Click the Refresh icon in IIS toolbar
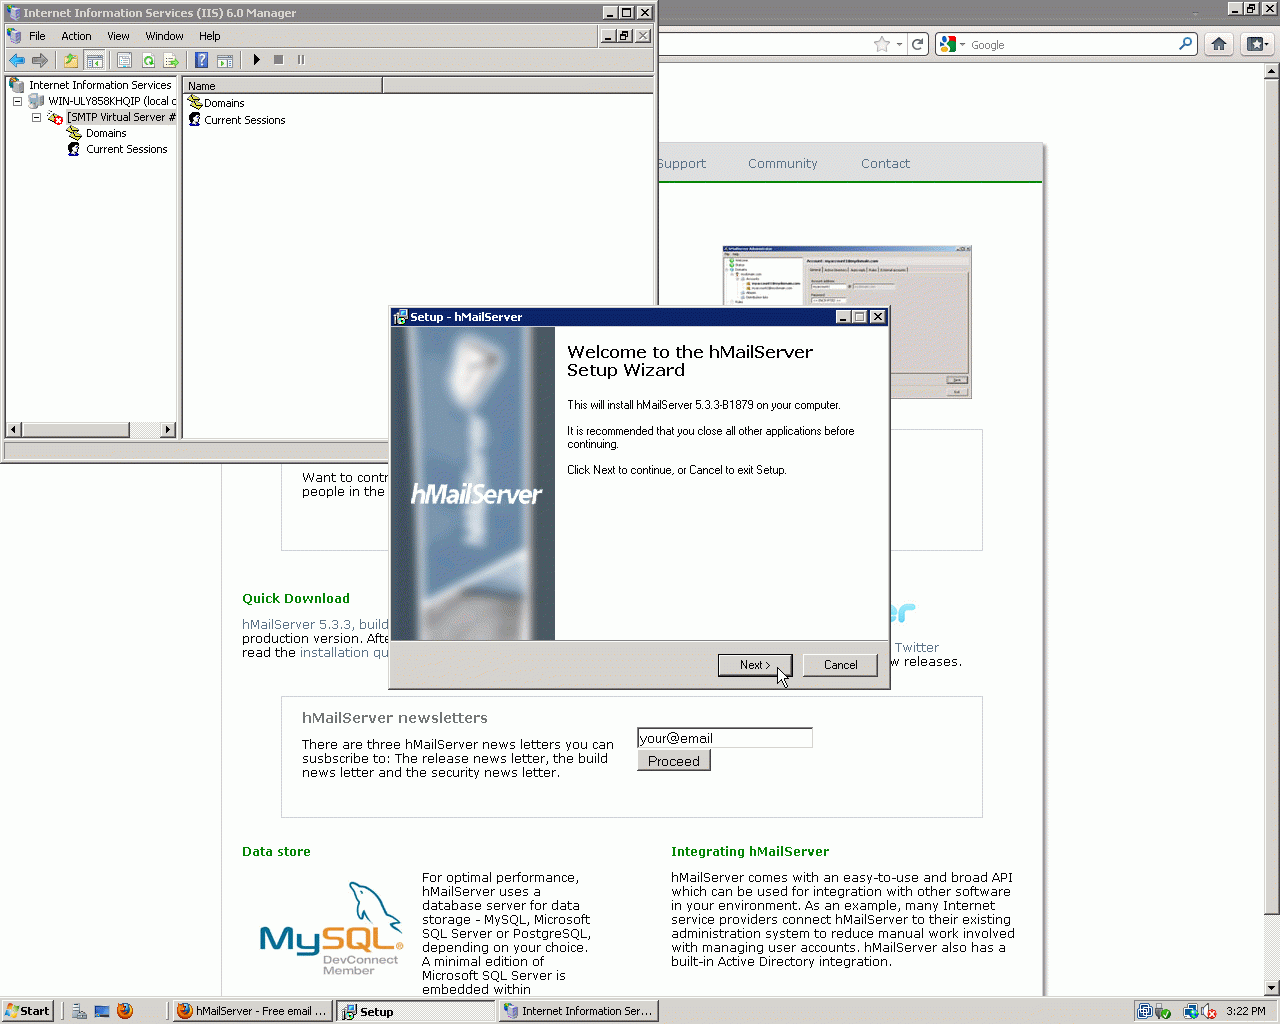This screenshot has width=1280, height=1024. pyautogui.click(x=148, y=60)
